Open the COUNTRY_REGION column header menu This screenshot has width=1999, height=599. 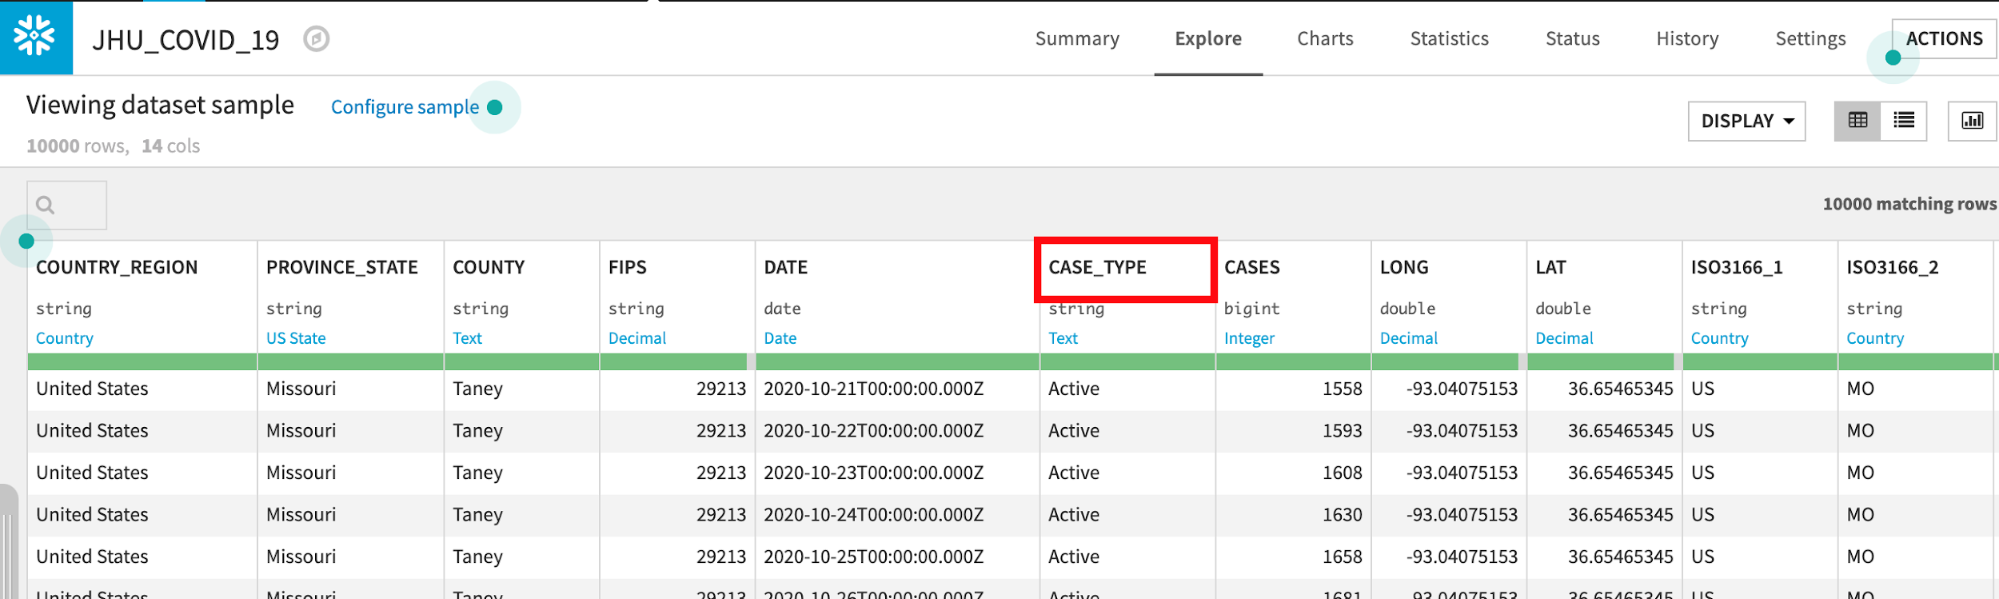(x=117, y=267)
